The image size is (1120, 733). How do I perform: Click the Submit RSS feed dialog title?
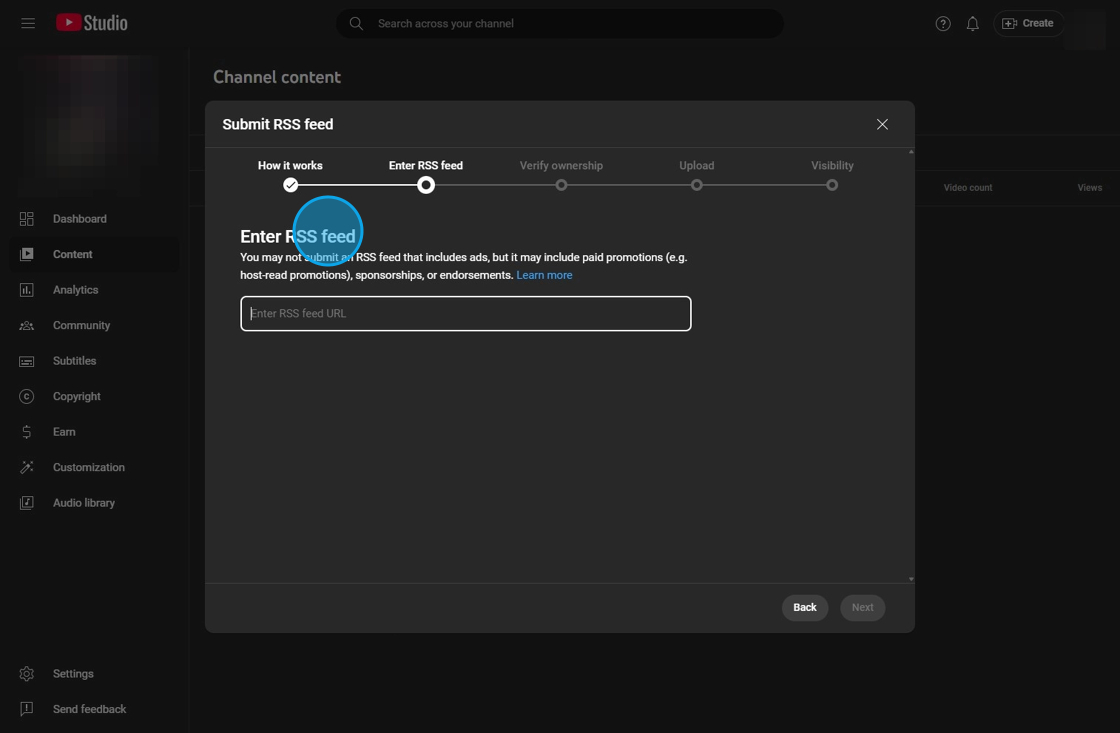(278, 124)
